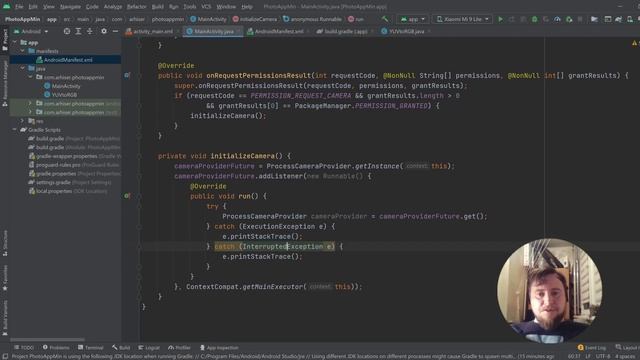Image resolution: width=640 pixels, height=360 pixels.
Task: Open the Navigate menu
Action: [70, 7]
